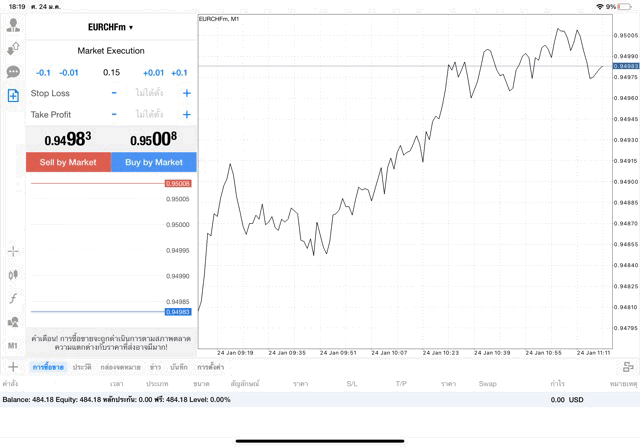Select the new order icon in sidebar
Image resolution: width=640 pixels, height=447 pixels.
(13, 96)
